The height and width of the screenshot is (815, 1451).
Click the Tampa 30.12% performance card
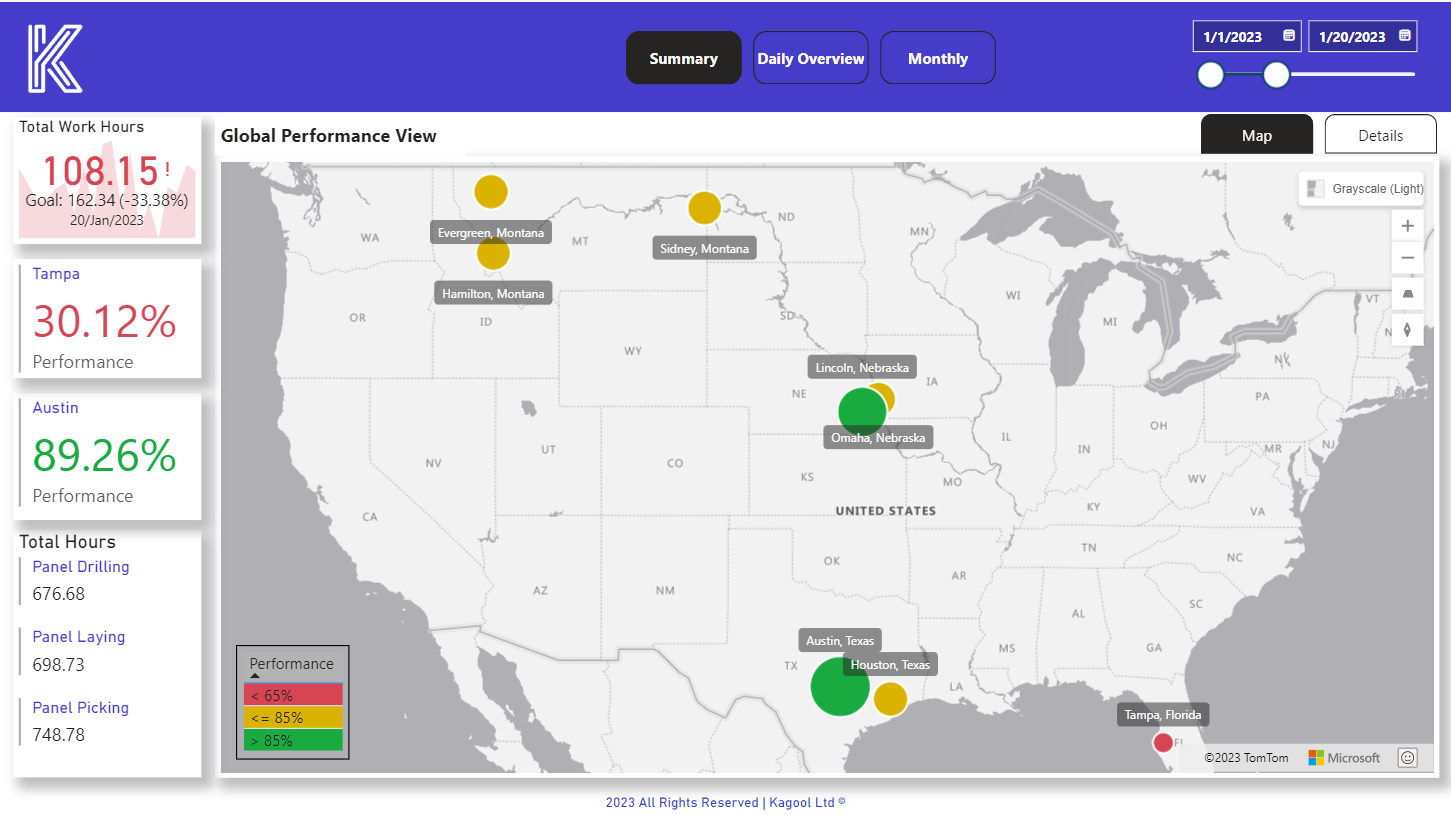pyautogui.click(x=107, y=319)
